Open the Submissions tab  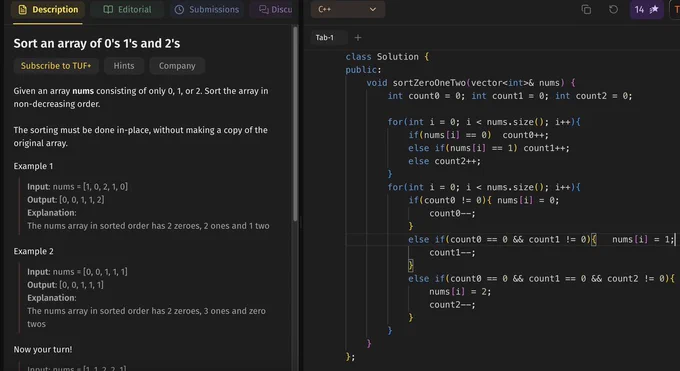[x=206, y=9]
